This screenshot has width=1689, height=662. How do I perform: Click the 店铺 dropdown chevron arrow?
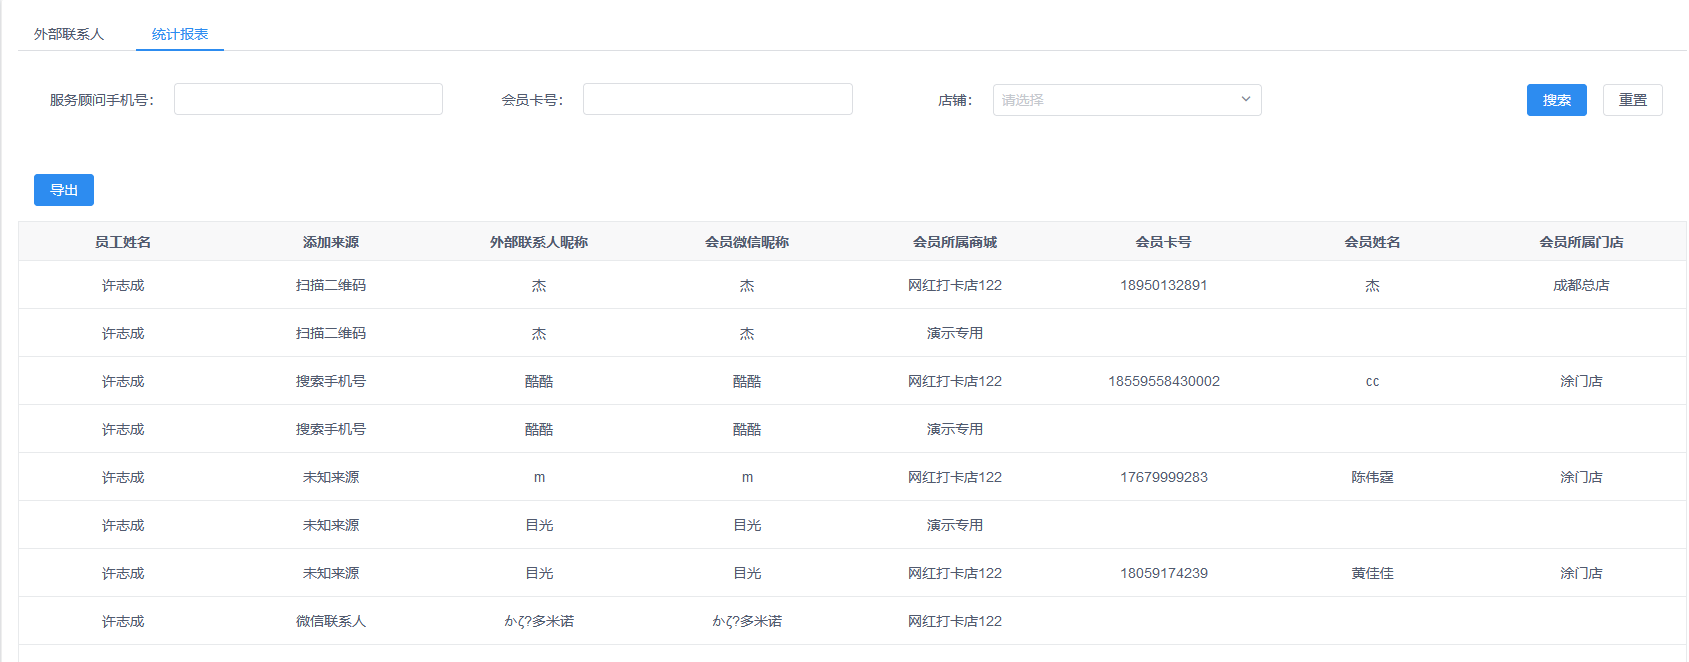[x=1245, y=99]
